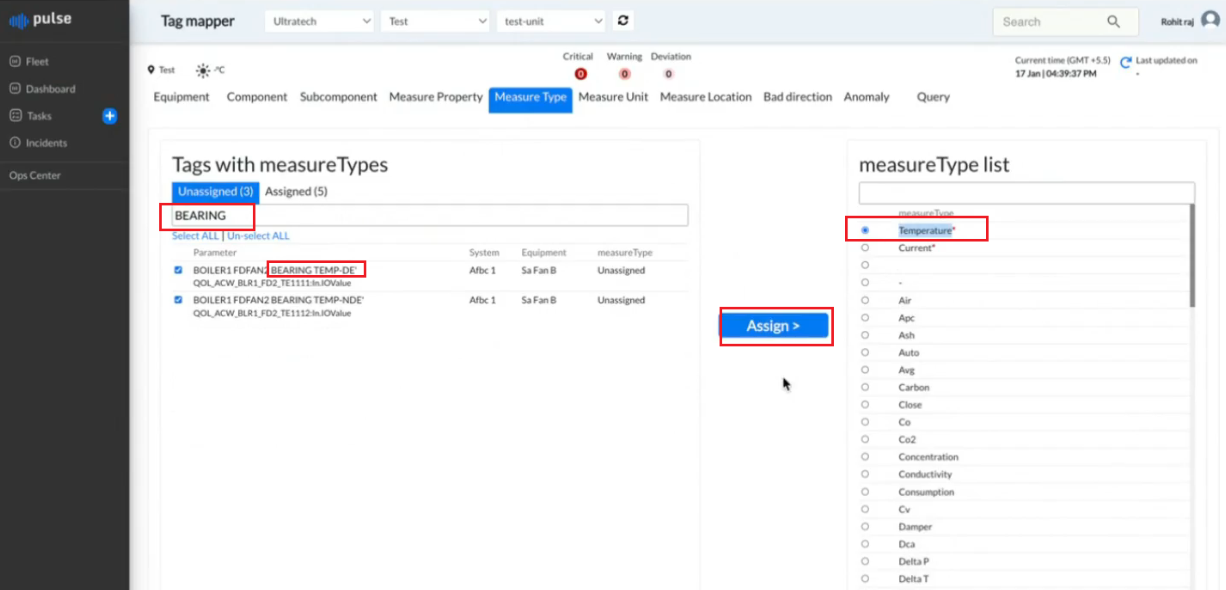
Task: Select the Consumption radio button
Action: [x=865, y=492]
